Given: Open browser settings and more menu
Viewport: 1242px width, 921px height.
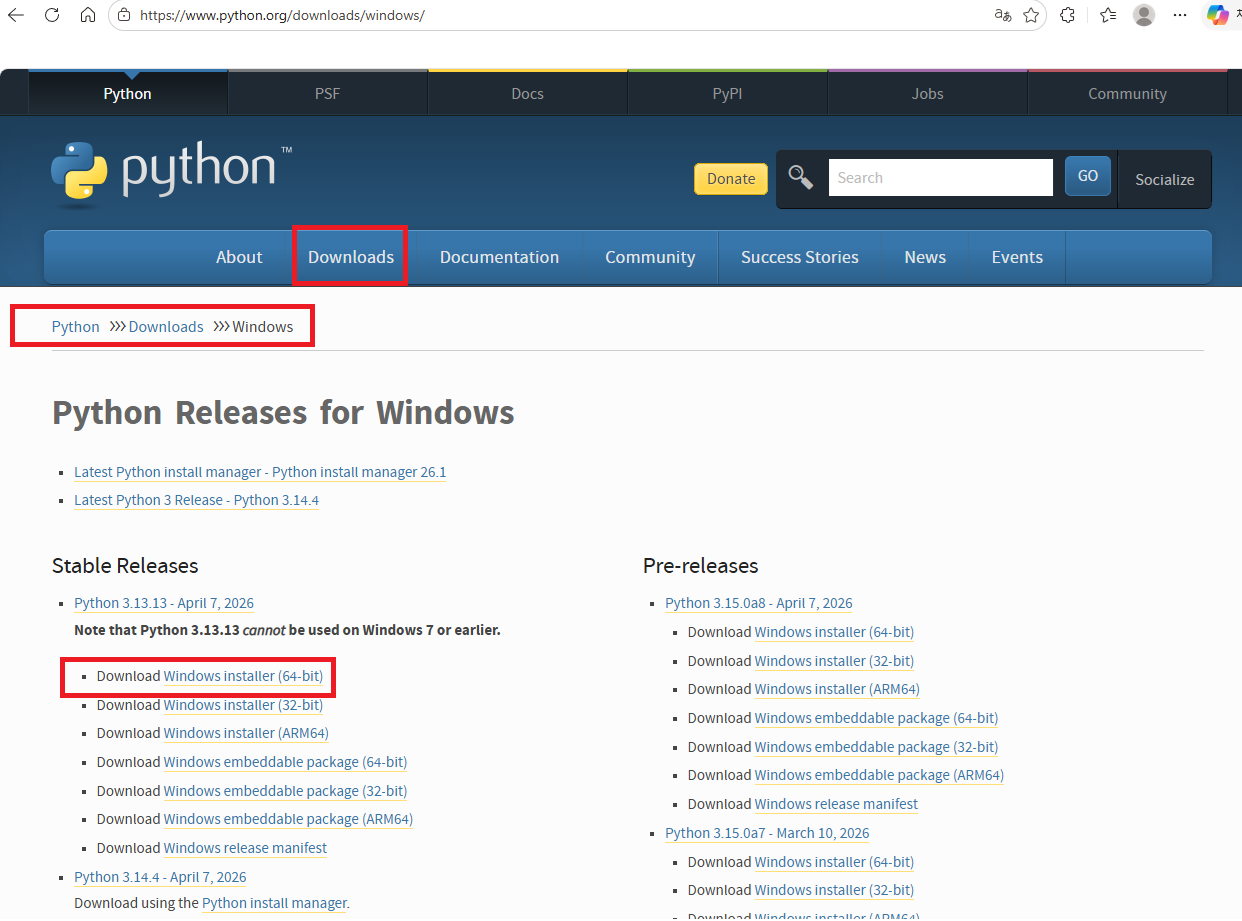Looking at the screenshot, I should tap(1180, 15).
